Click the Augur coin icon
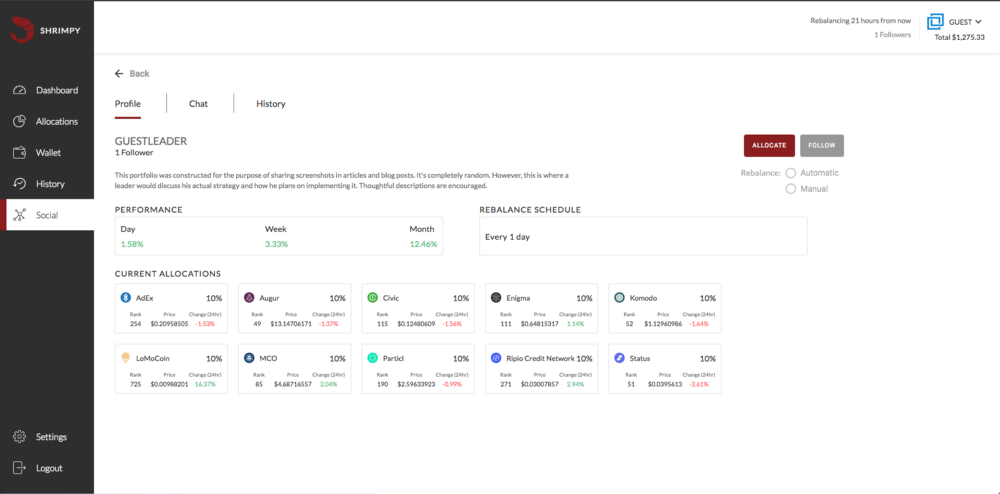The width and height of the screenshot is (1000, 494). [249, 298]
